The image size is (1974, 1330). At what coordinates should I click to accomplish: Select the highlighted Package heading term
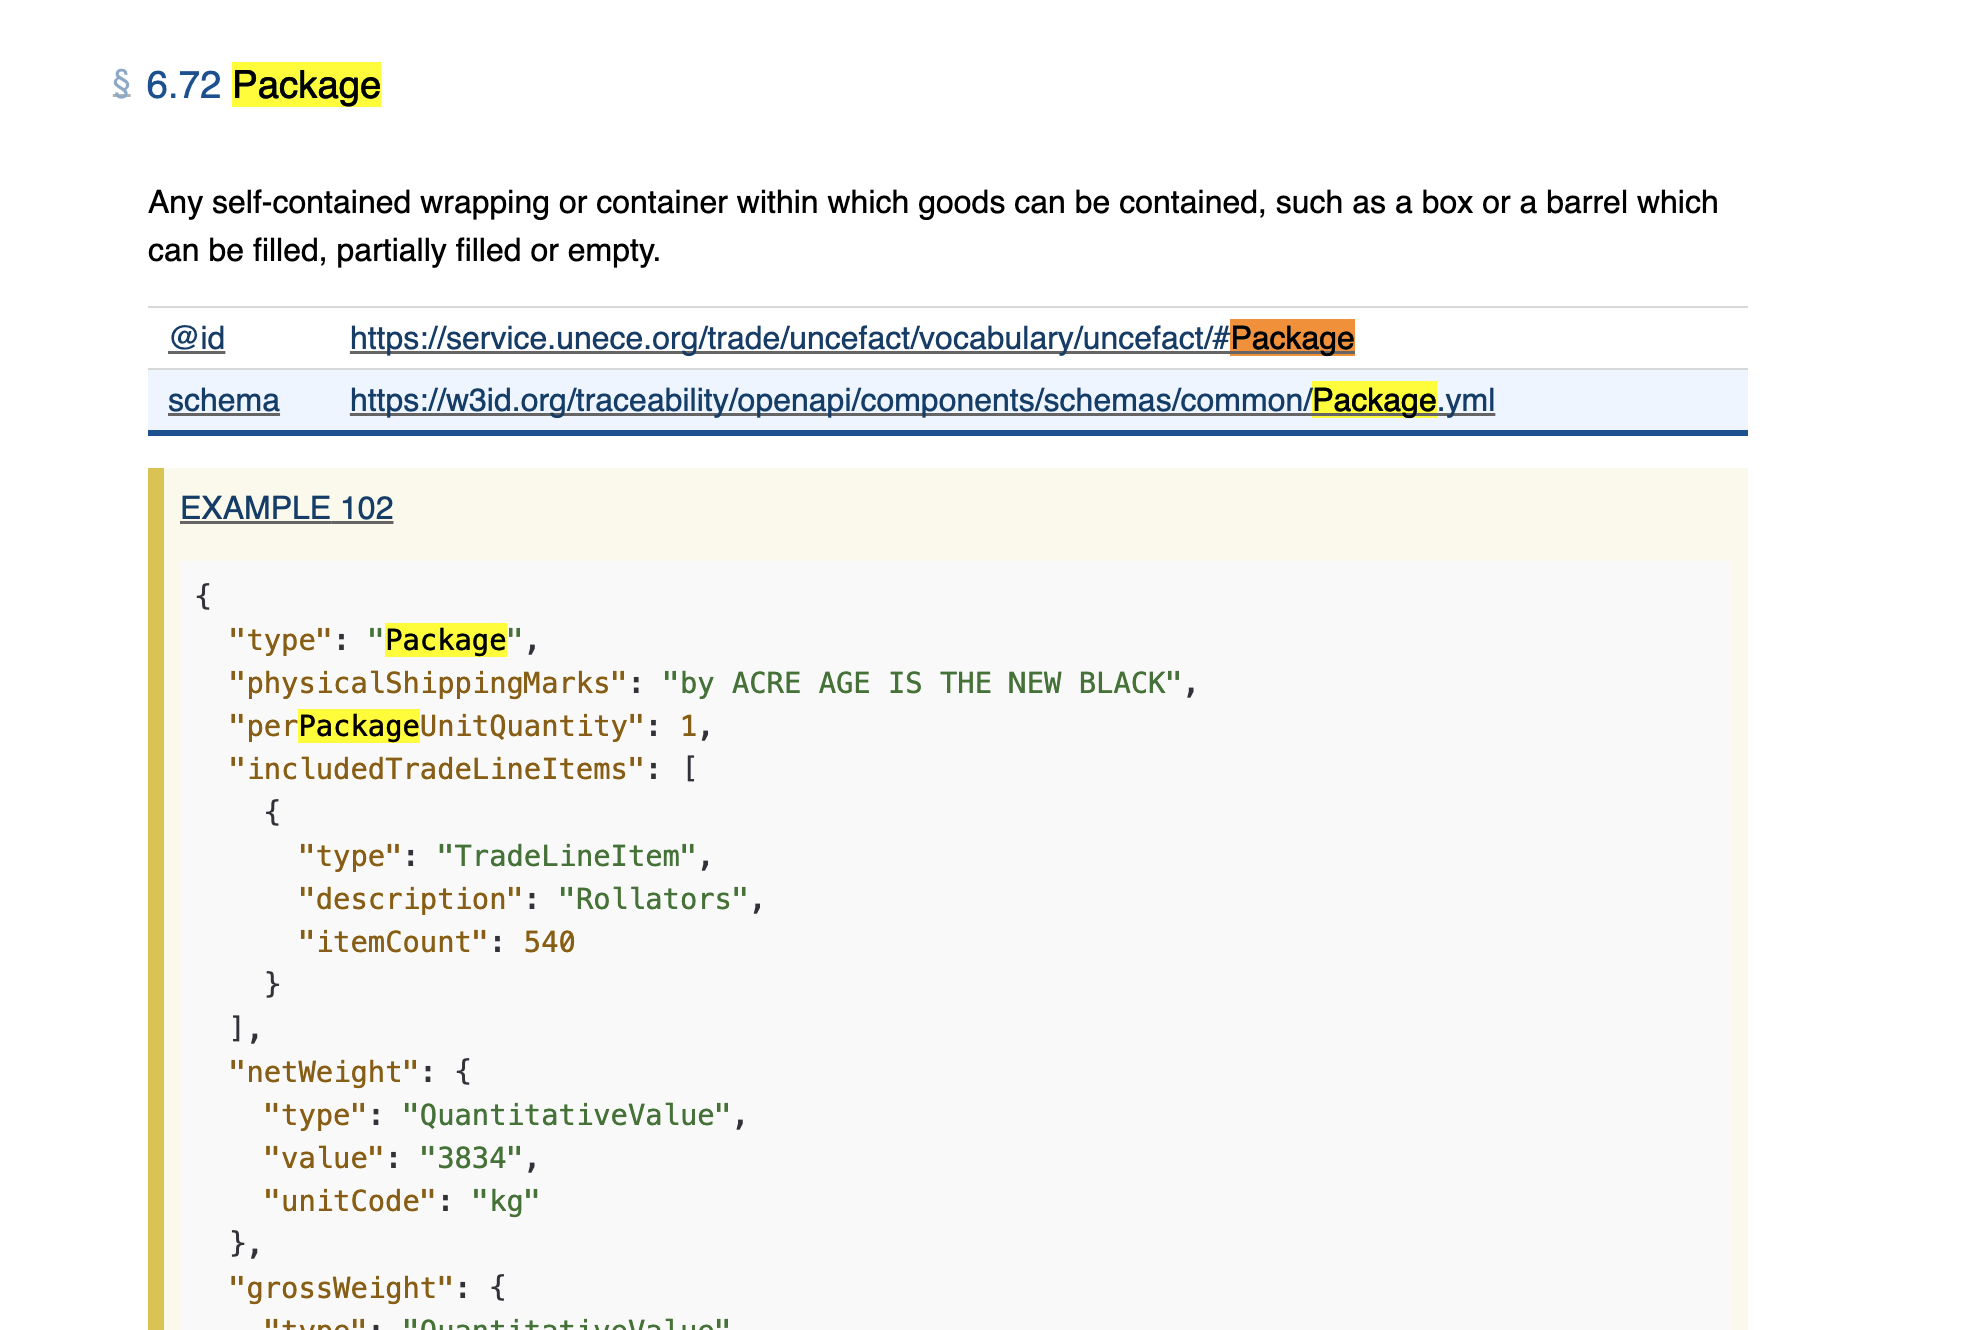(x=305, y=86)
